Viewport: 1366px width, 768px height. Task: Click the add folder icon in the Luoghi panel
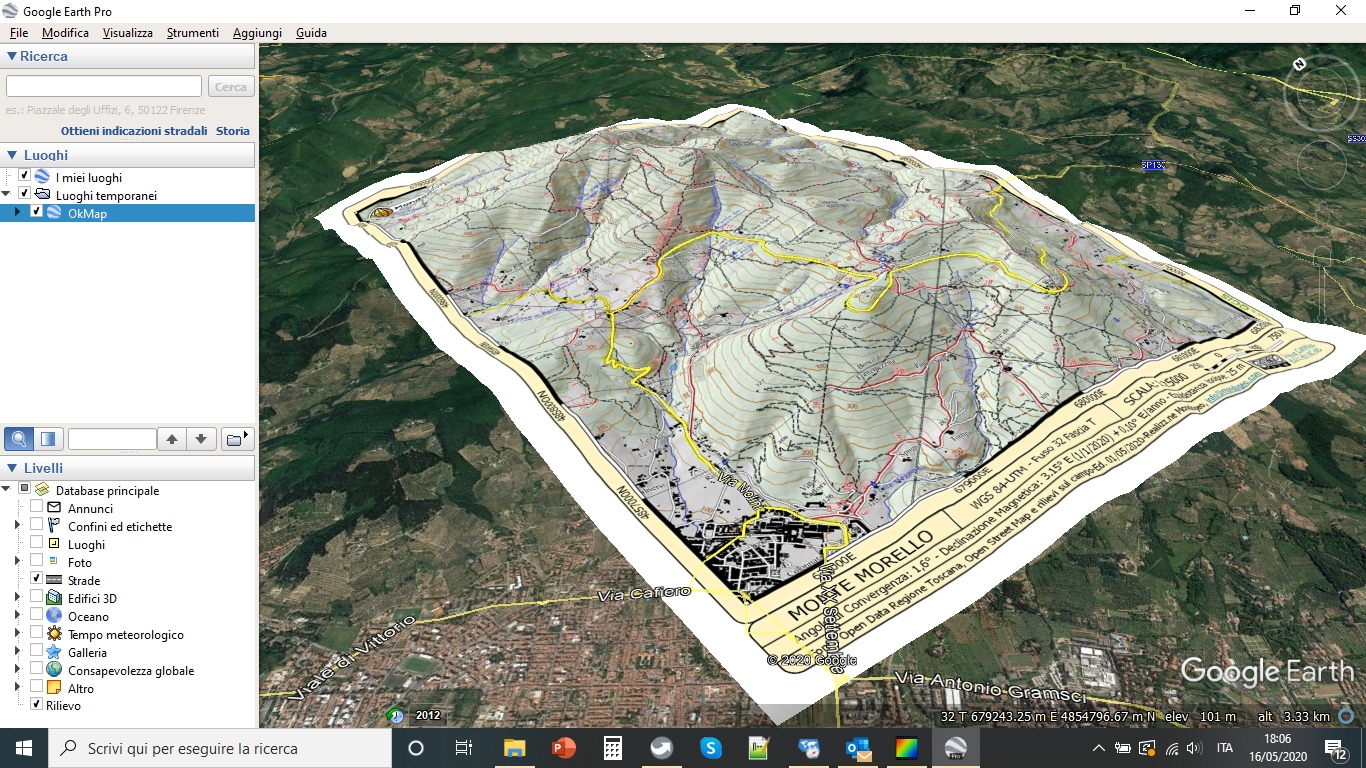point(238,438)
